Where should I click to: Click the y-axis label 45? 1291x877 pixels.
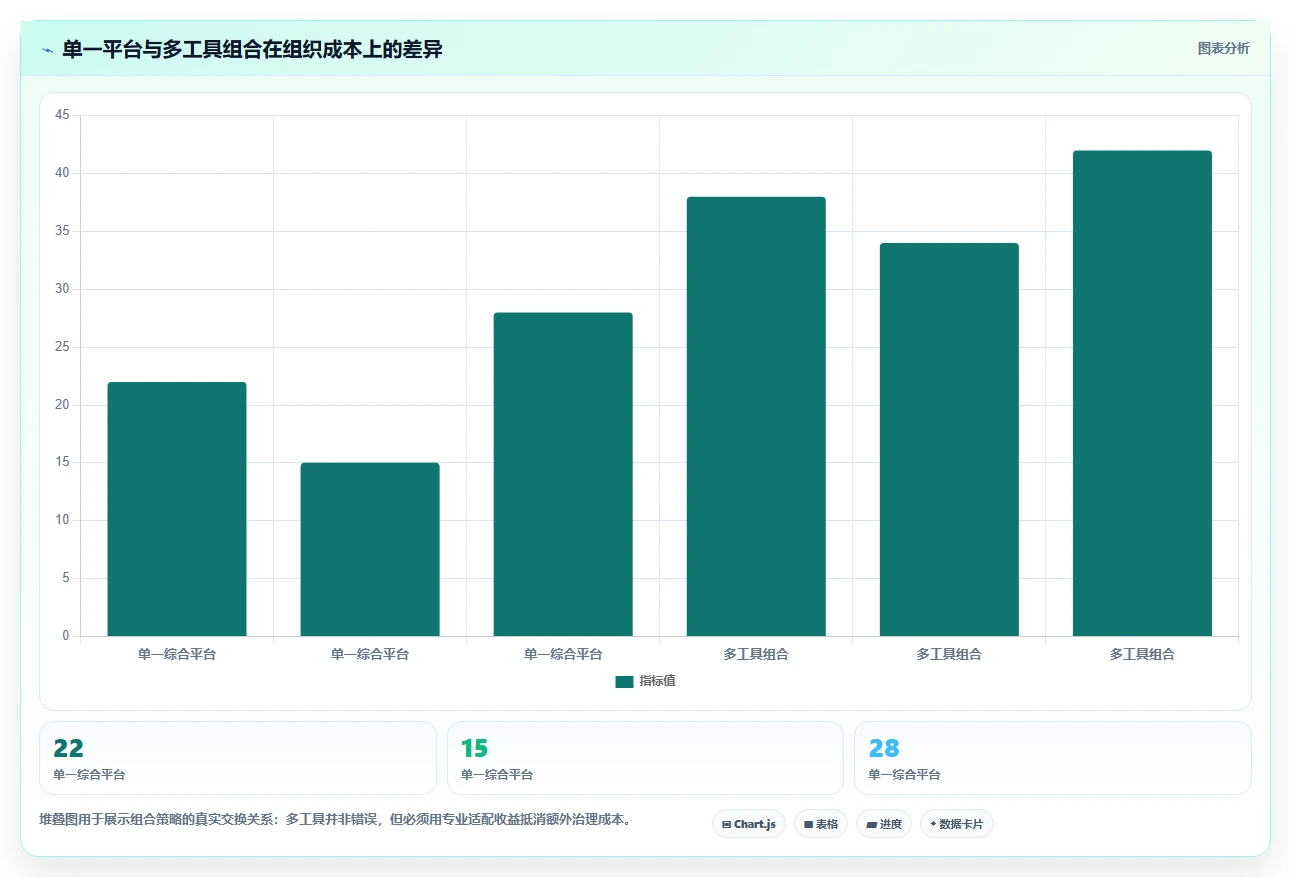coord(62,116)
